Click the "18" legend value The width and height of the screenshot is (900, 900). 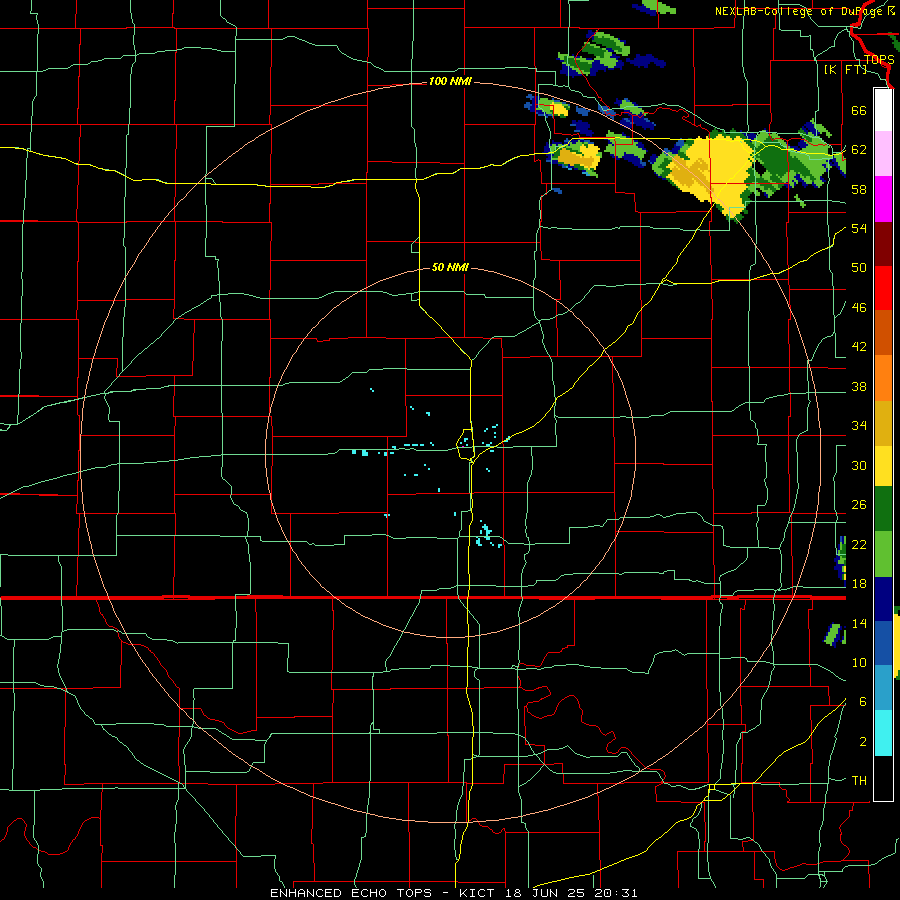(x=859, y=584)
